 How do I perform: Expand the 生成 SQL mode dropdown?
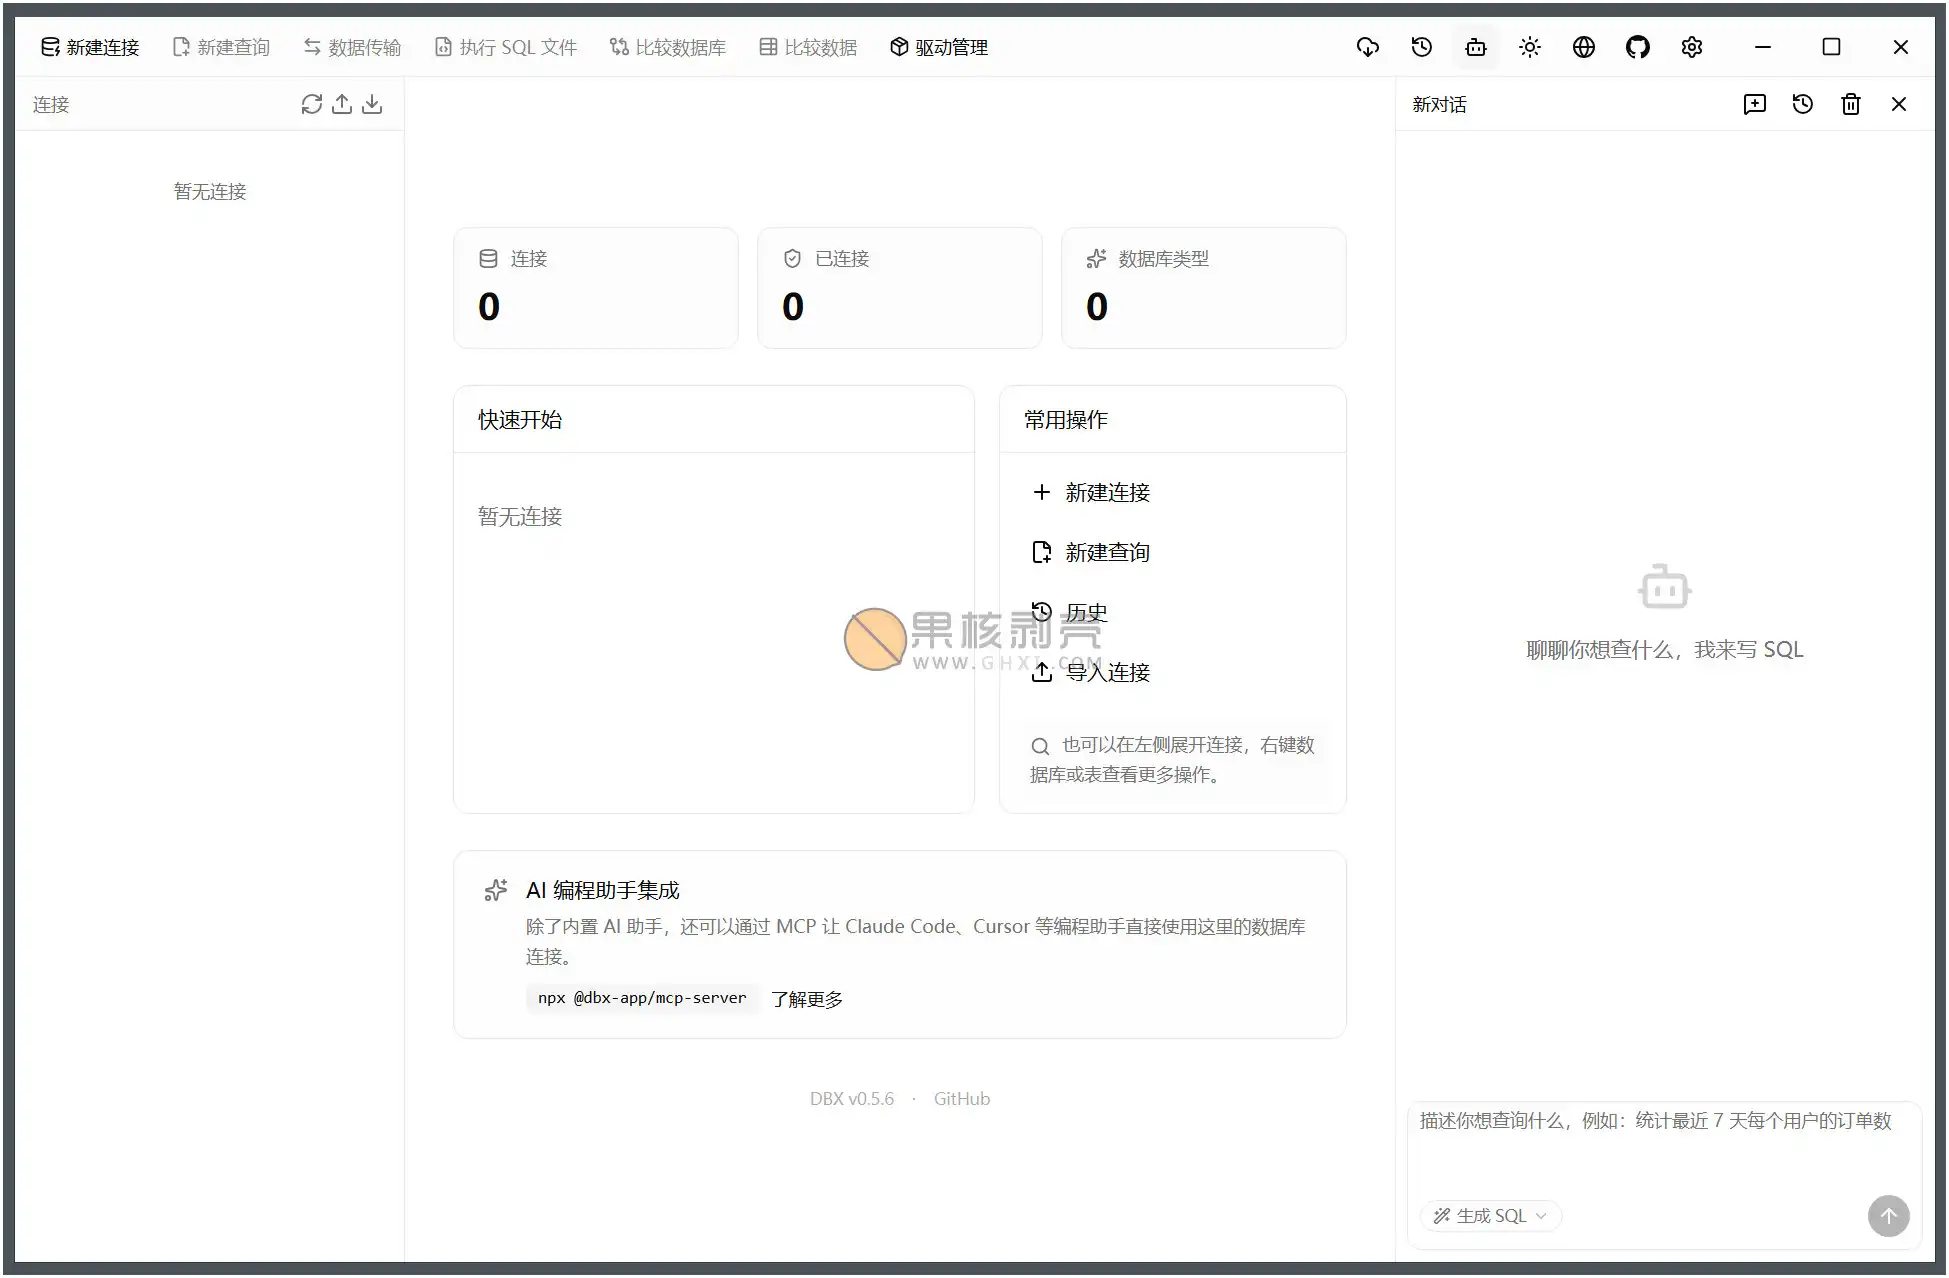tap(1490, 1216)
